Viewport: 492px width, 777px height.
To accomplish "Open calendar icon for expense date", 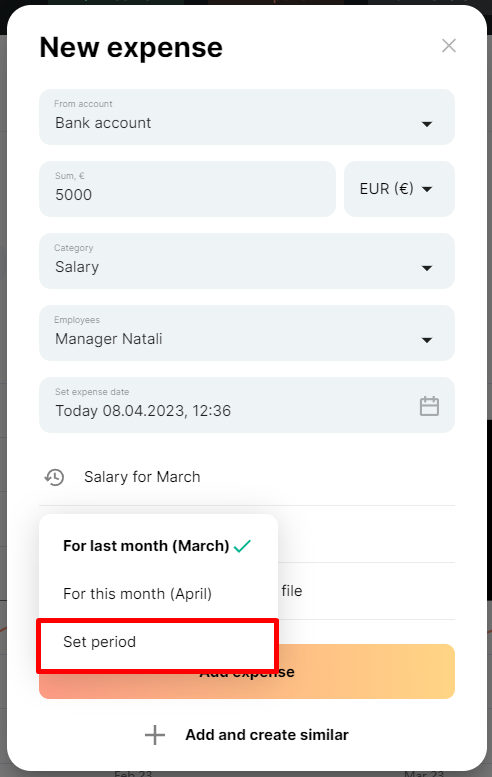I will pos(429,406).
